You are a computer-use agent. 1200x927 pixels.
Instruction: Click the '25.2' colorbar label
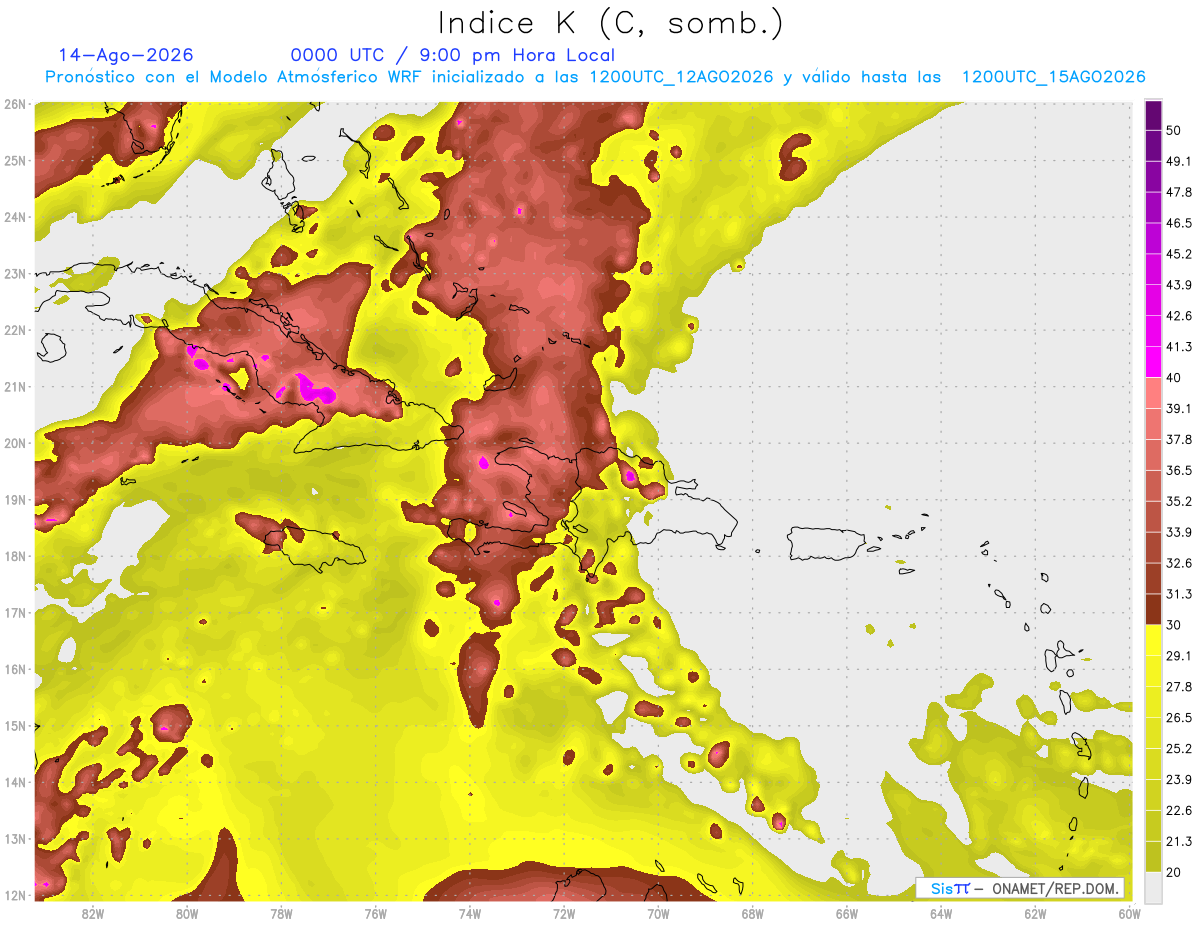point(1179,749)
